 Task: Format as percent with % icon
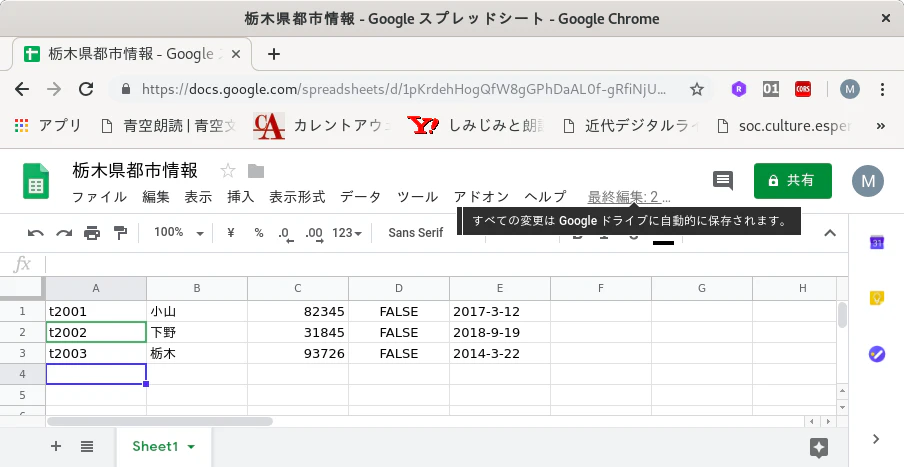(x=259, y=232)
